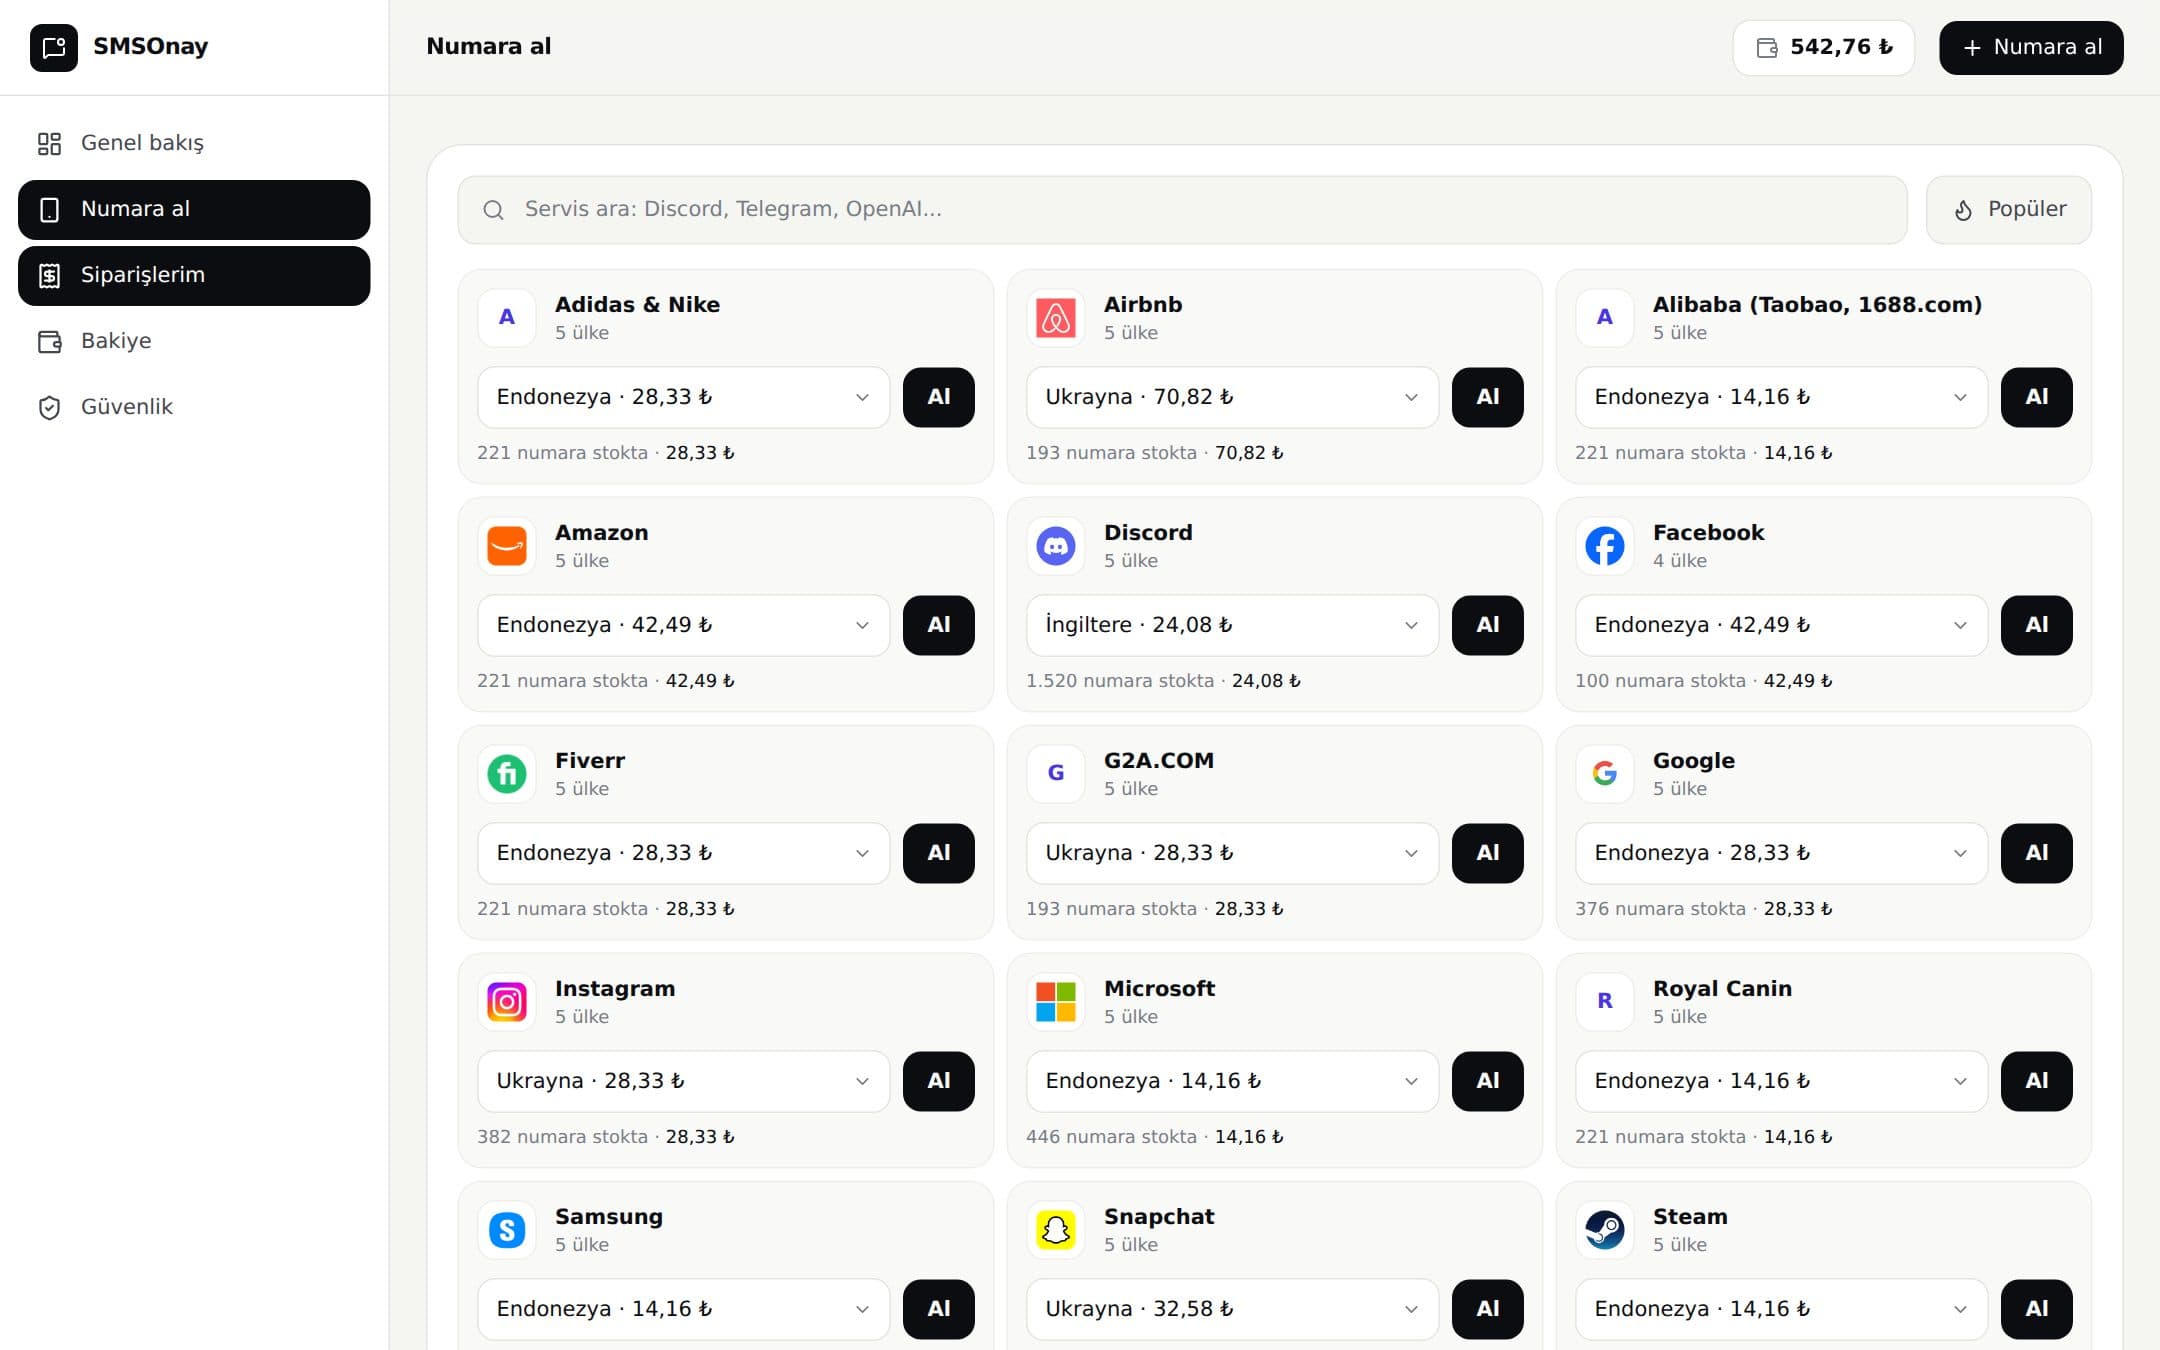Click the magnifier icon in the search bar

(493, 210)
